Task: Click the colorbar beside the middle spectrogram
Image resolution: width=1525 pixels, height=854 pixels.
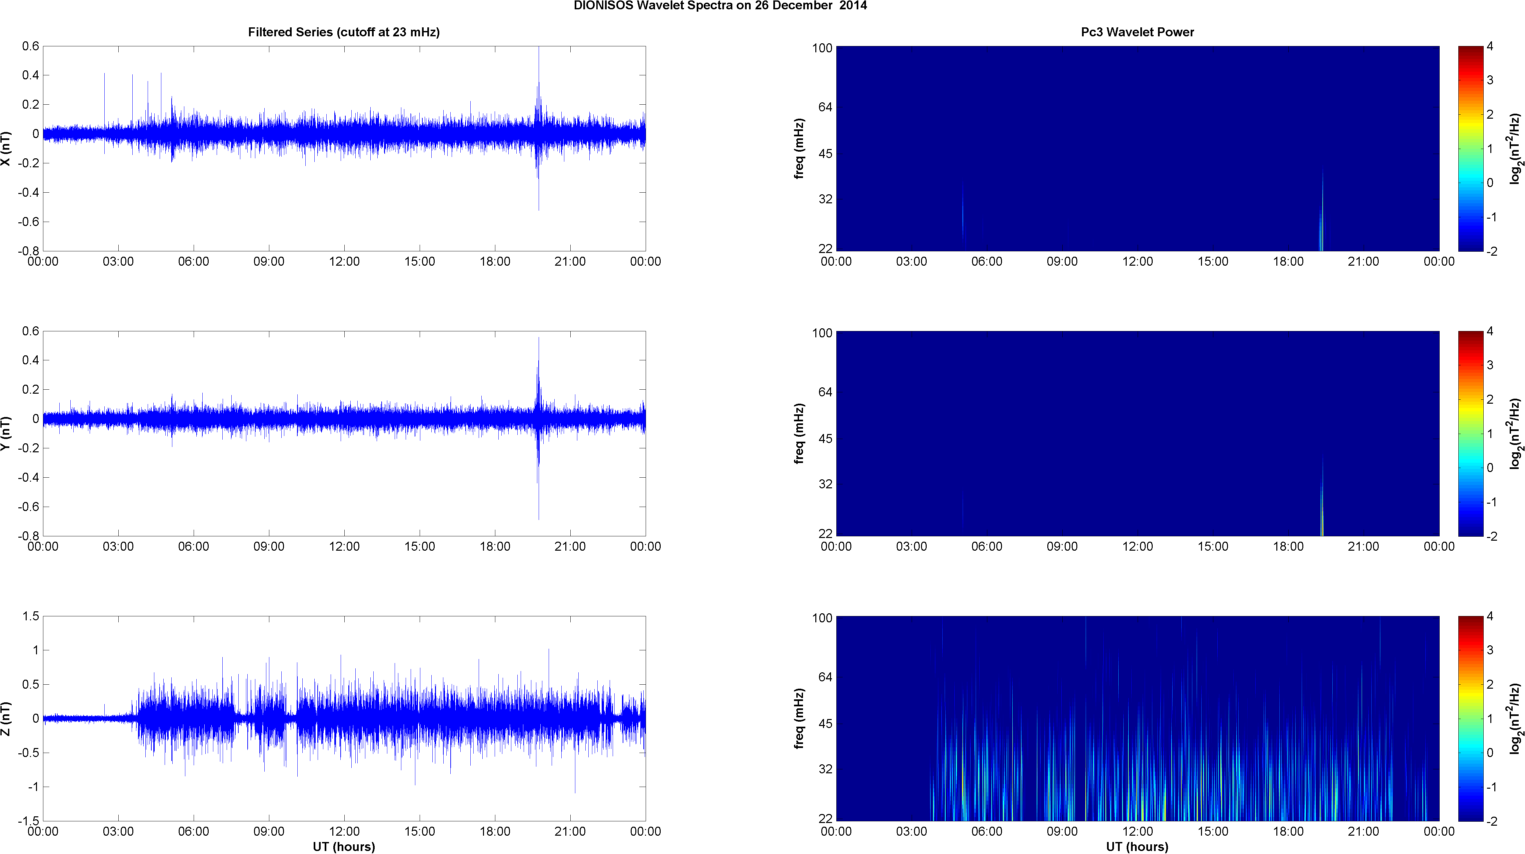Action: (x=1470, y=433)
